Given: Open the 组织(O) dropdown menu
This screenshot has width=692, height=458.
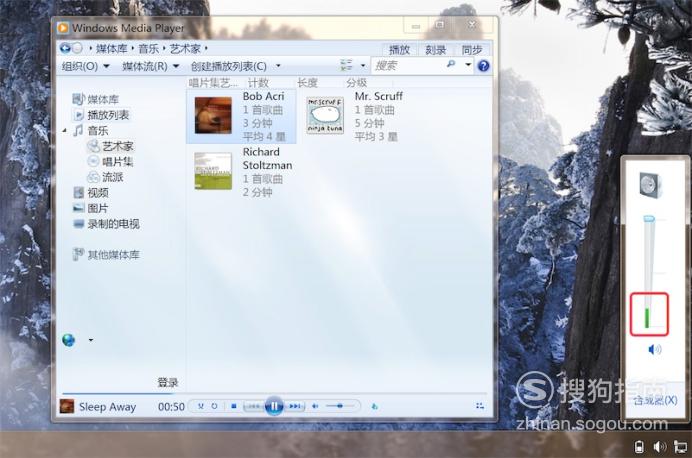Looking at the screenshot, I should [85, 66].
